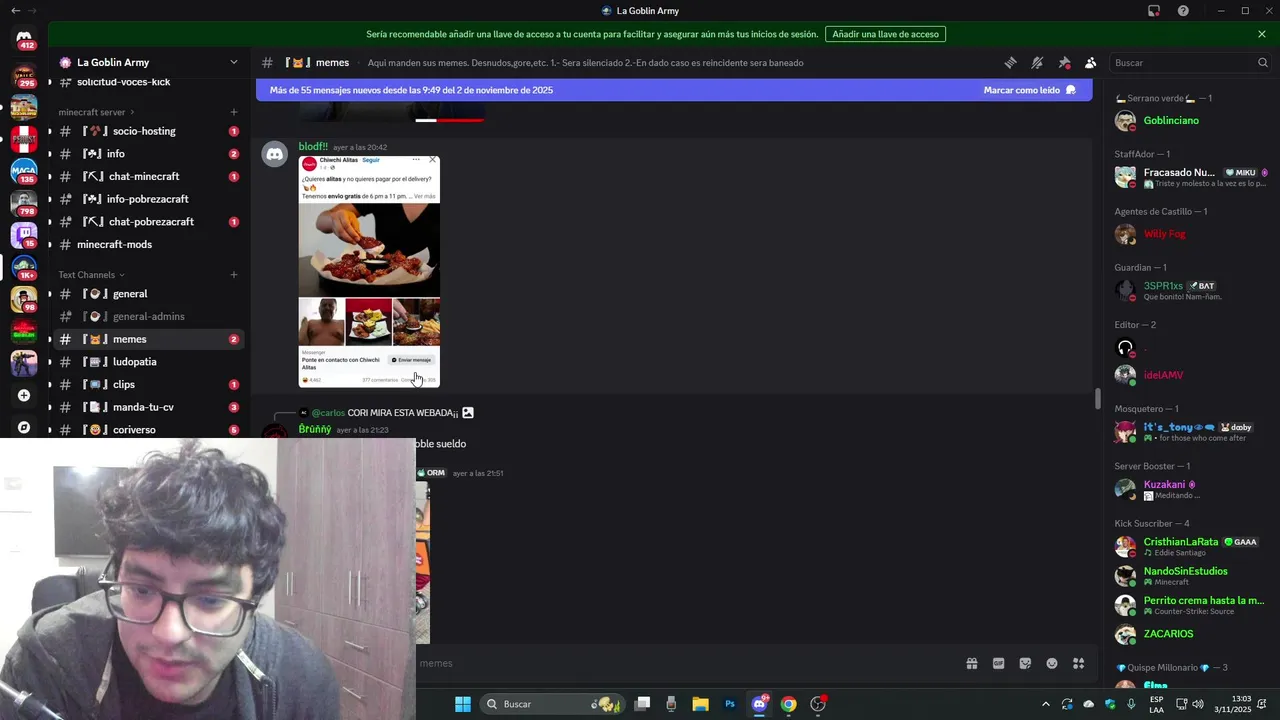Open the Discover servers compass icon
This screenshot has height=720, width=1280.
[x=24, y=427]
